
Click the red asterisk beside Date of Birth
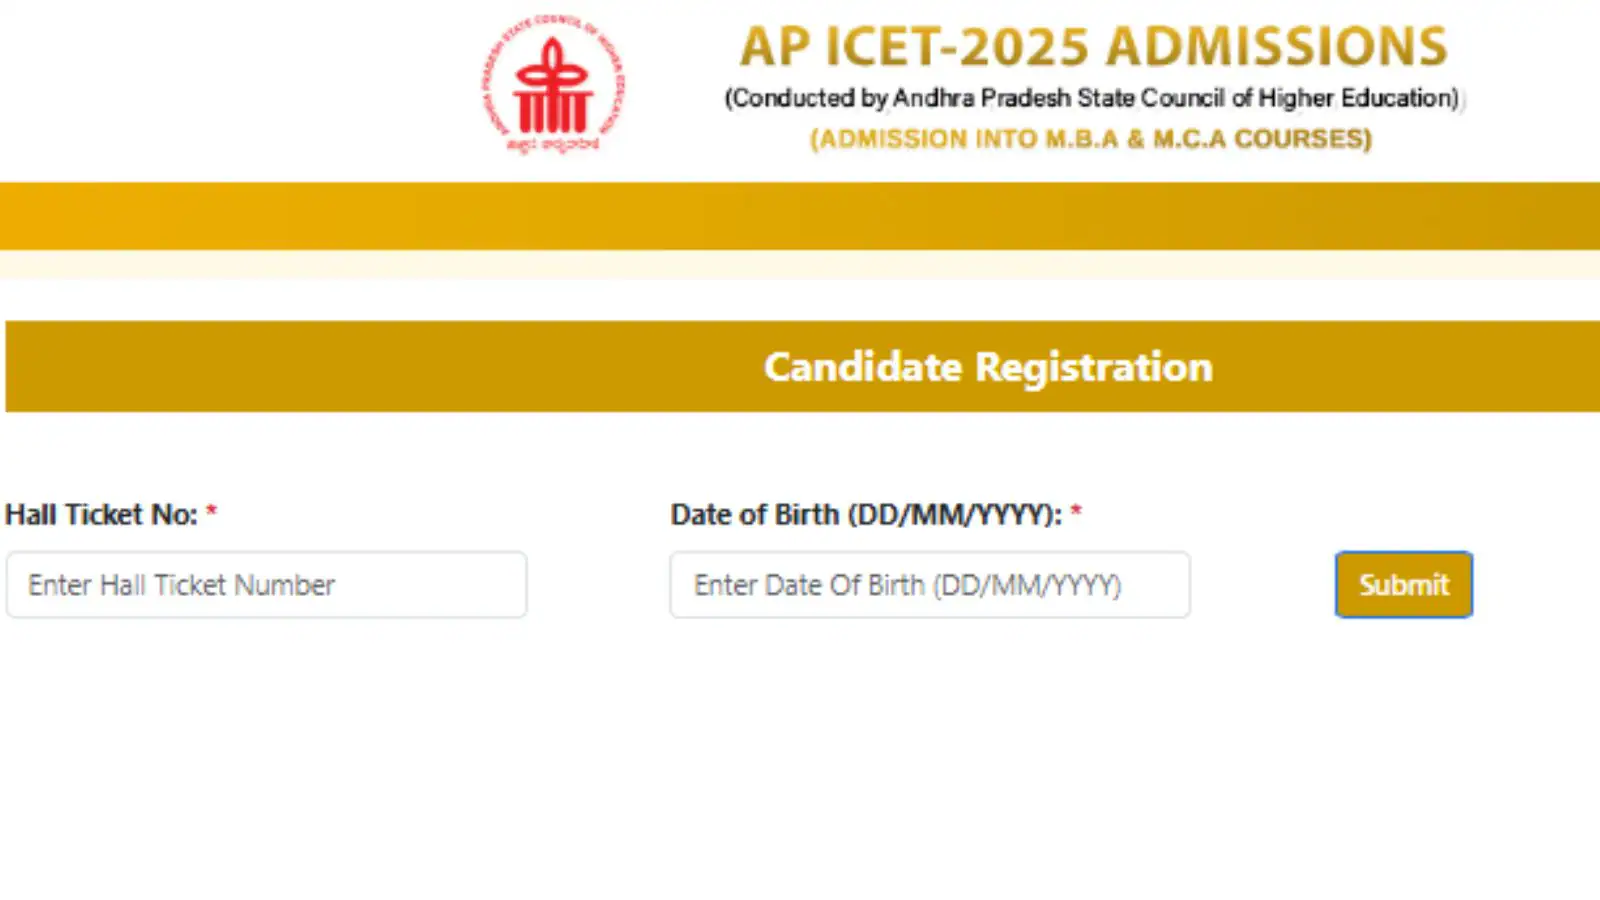click(x=1076, y=511)
